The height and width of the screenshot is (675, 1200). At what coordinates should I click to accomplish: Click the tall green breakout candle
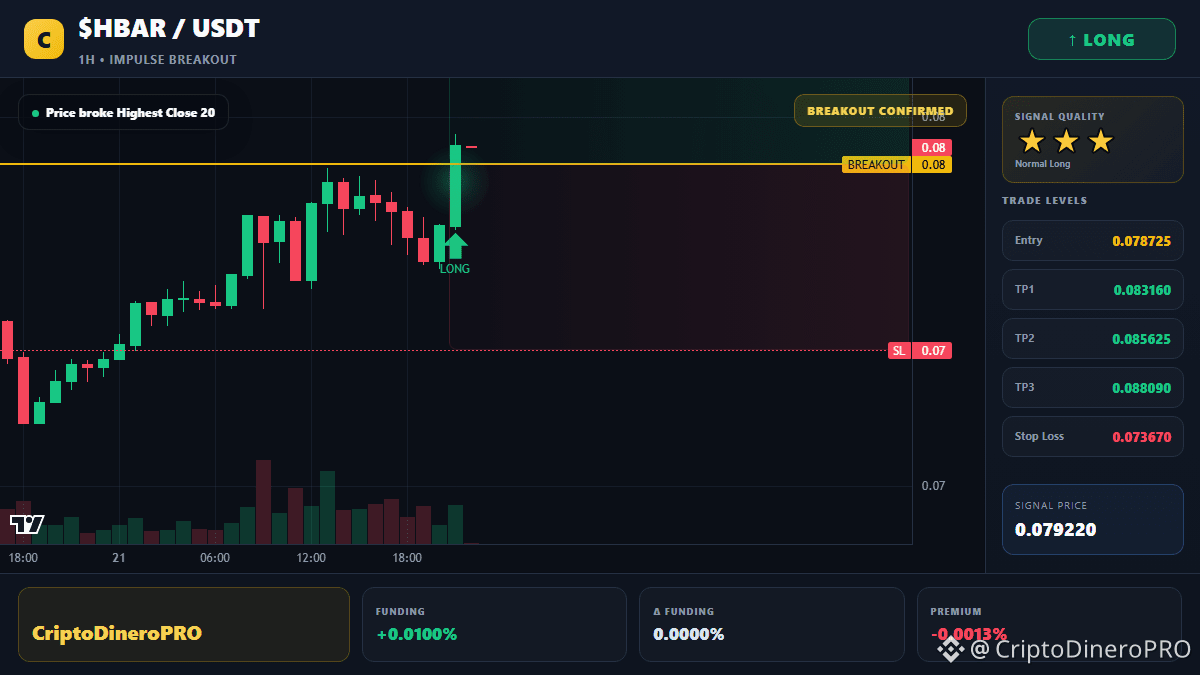(455, 186)
